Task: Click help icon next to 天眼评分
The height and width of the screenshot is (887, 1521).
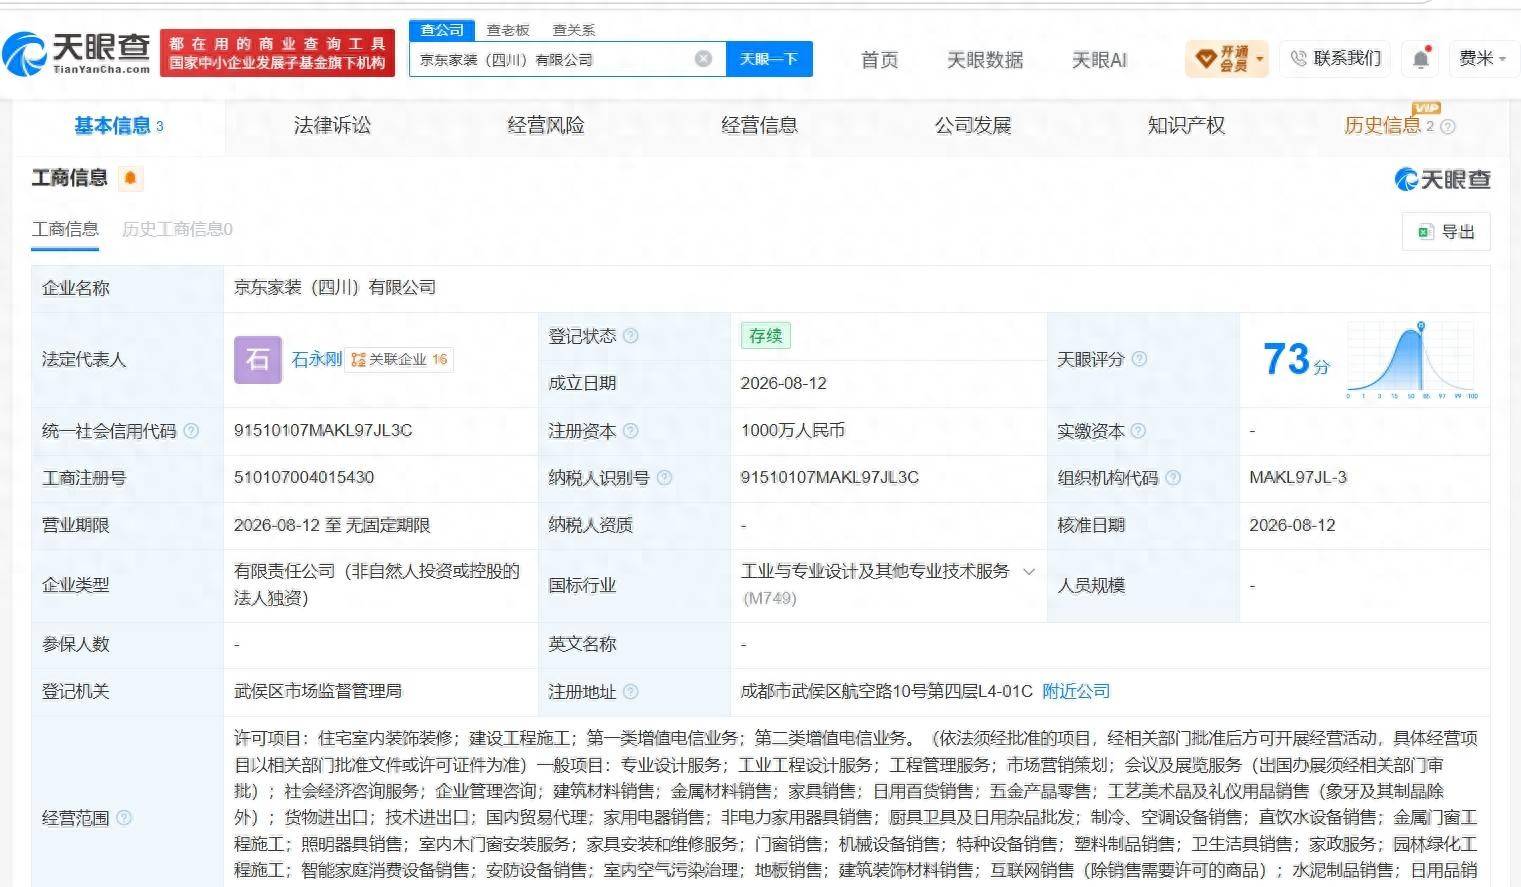Action: pyautogui.click(x=1139, y=359)
